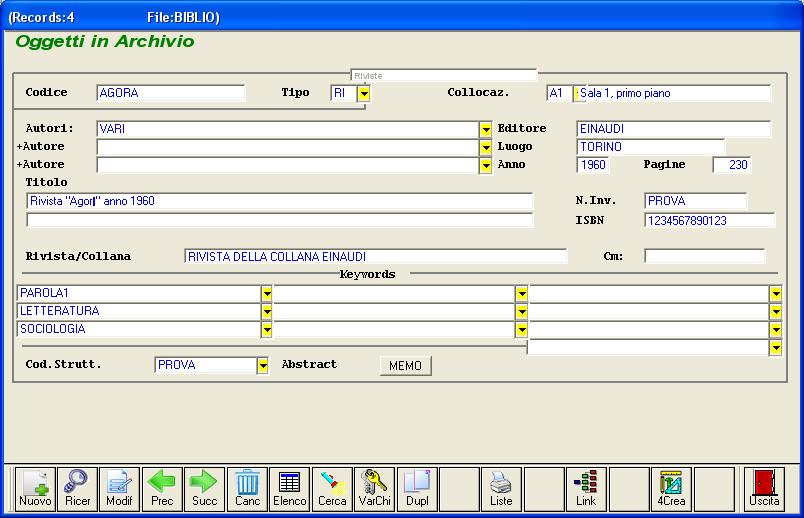804x518 pixels.
Task: Click the N.Inv. field PROVA
Action: click(x=695, y=201)
